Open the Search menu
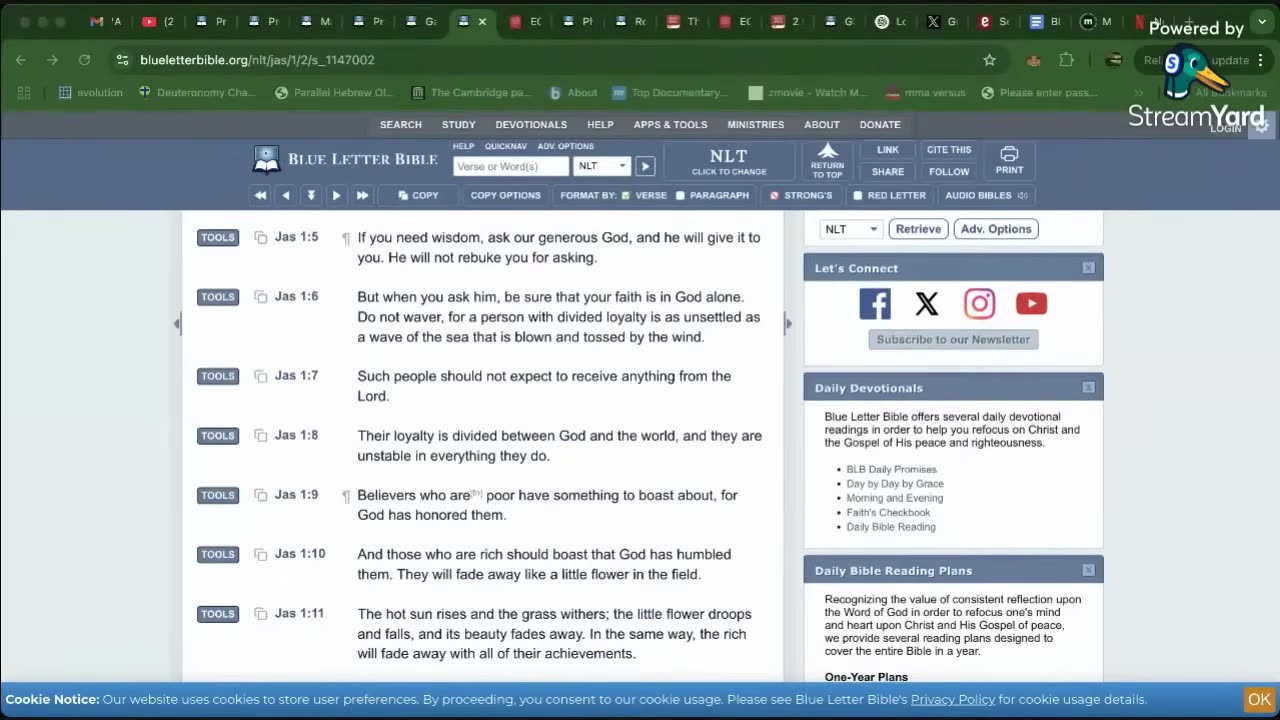 click(x=401, y=125)
